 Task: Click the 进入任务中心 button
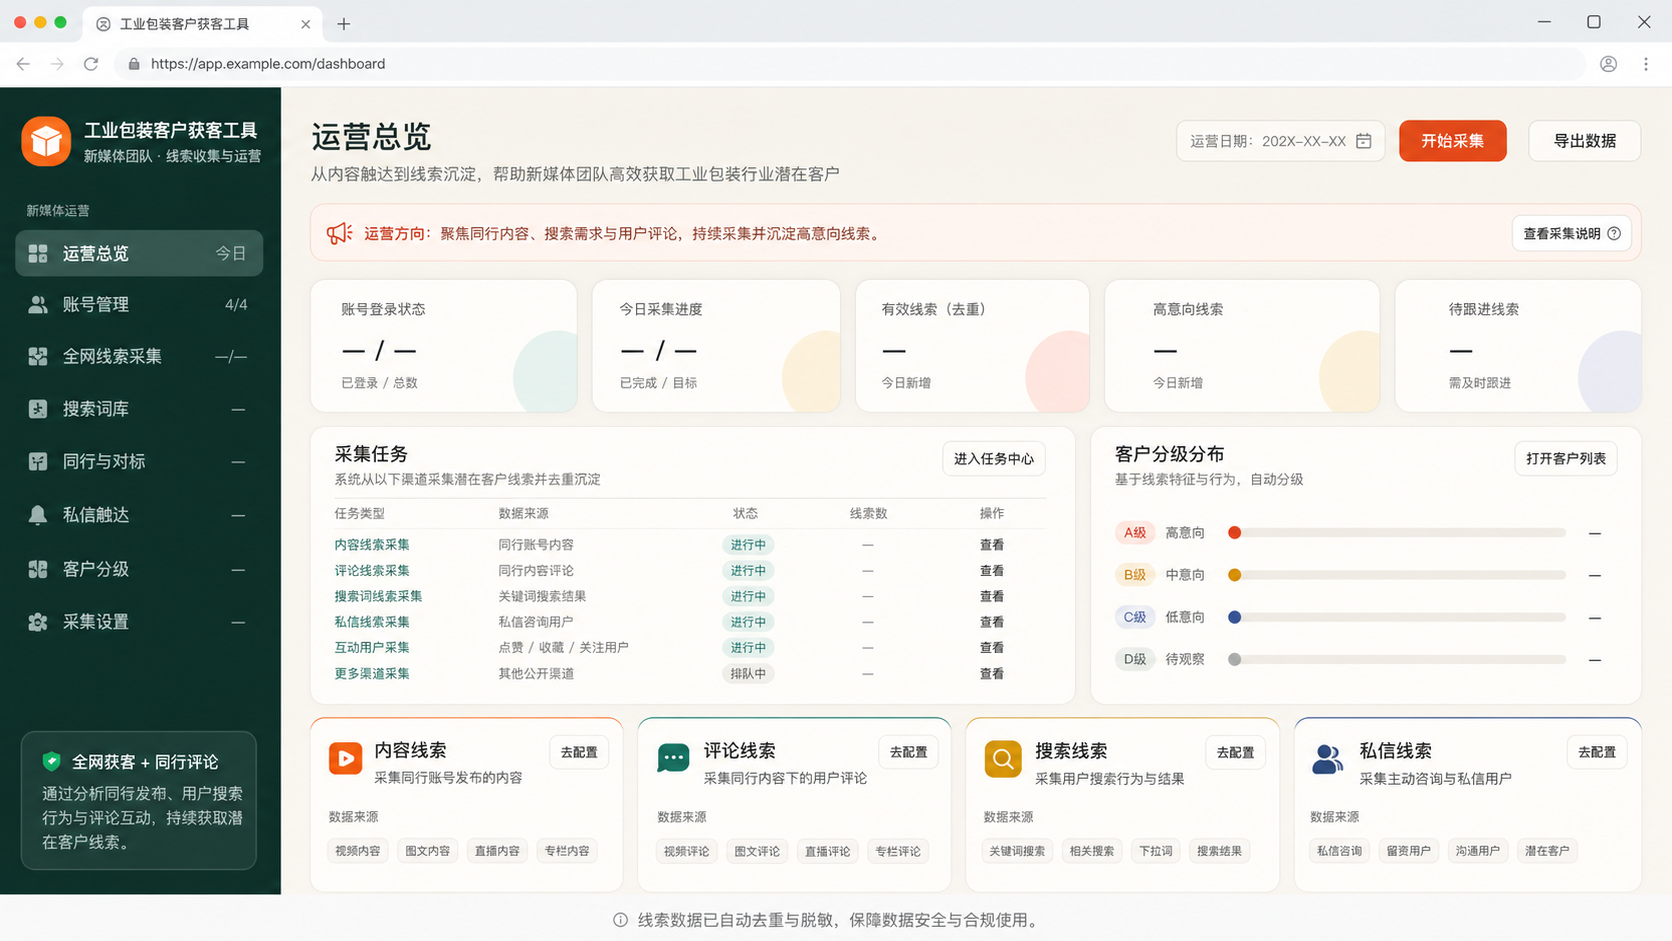pyautogui.click(x=994, y=459)
